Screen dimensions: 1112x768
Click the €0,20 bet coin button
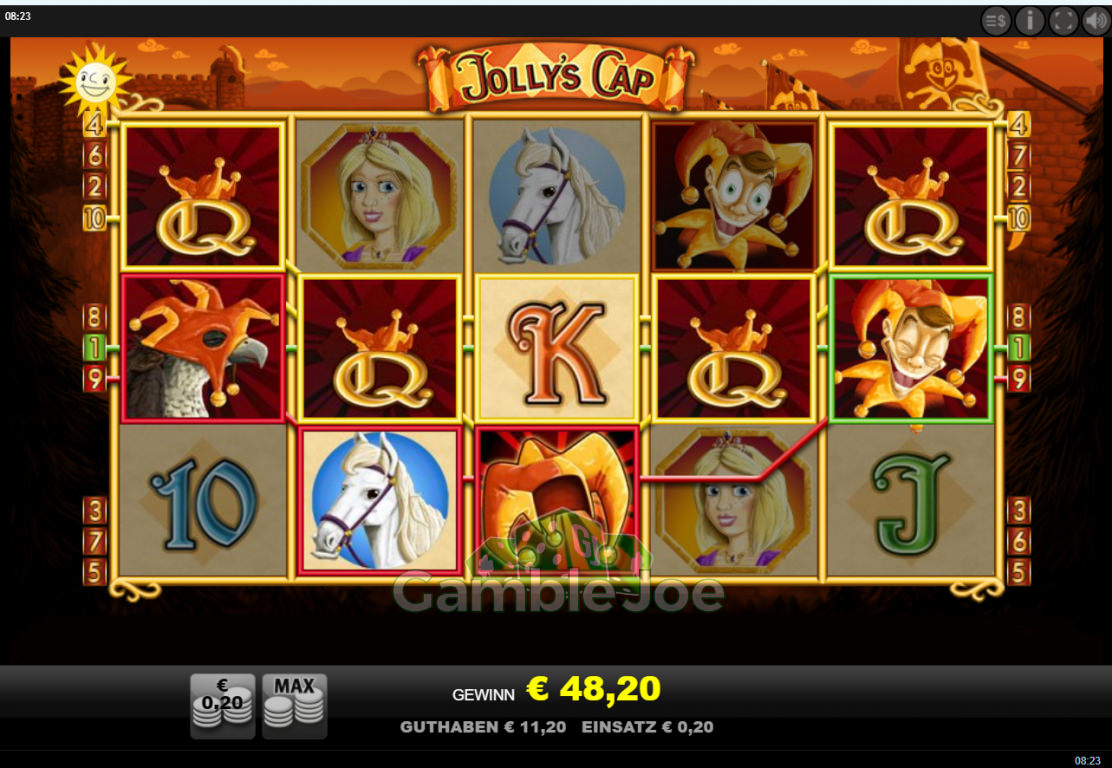[223, 706]
